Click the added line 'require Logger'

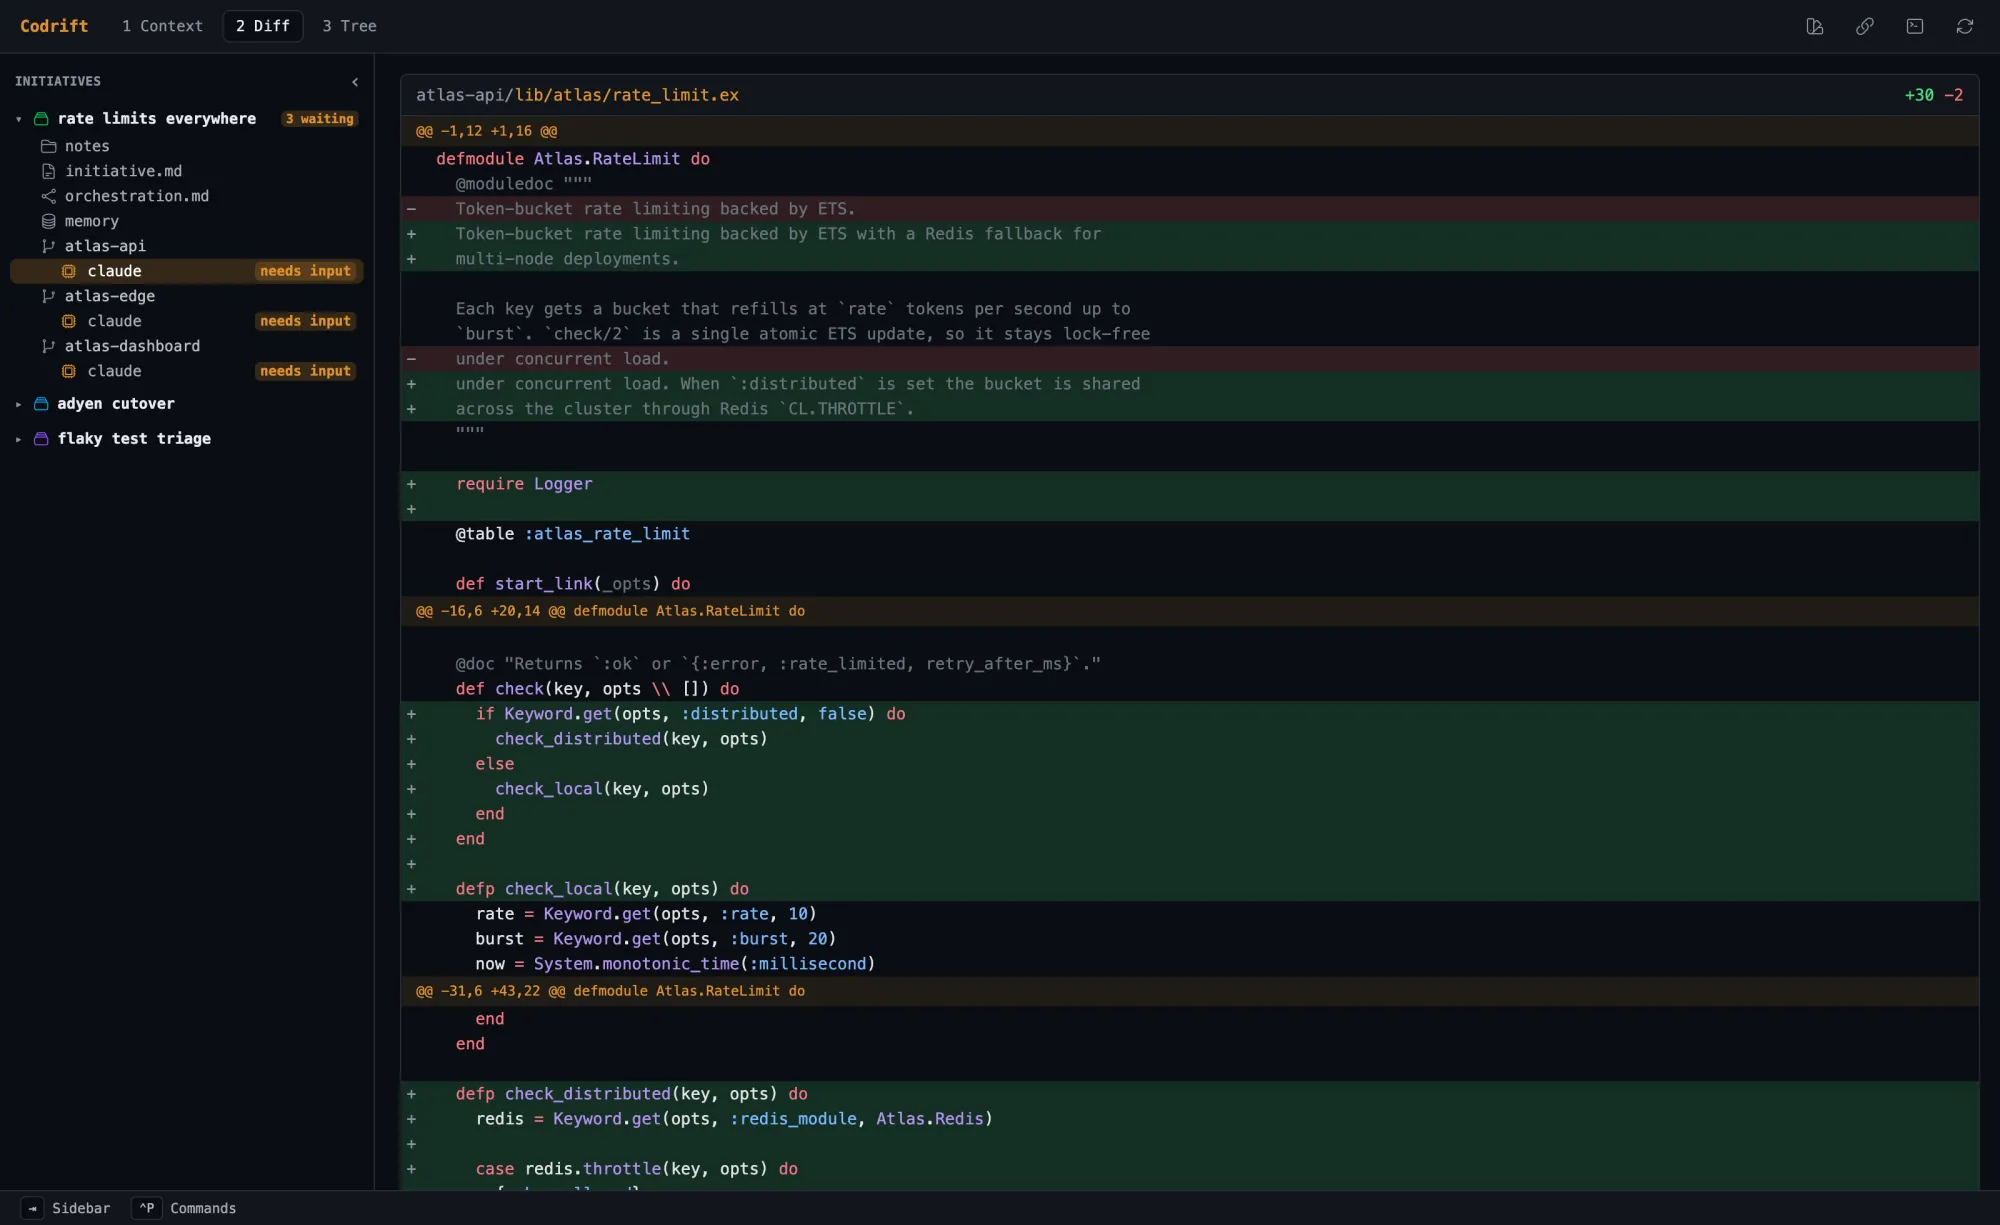coord(1190,484)
